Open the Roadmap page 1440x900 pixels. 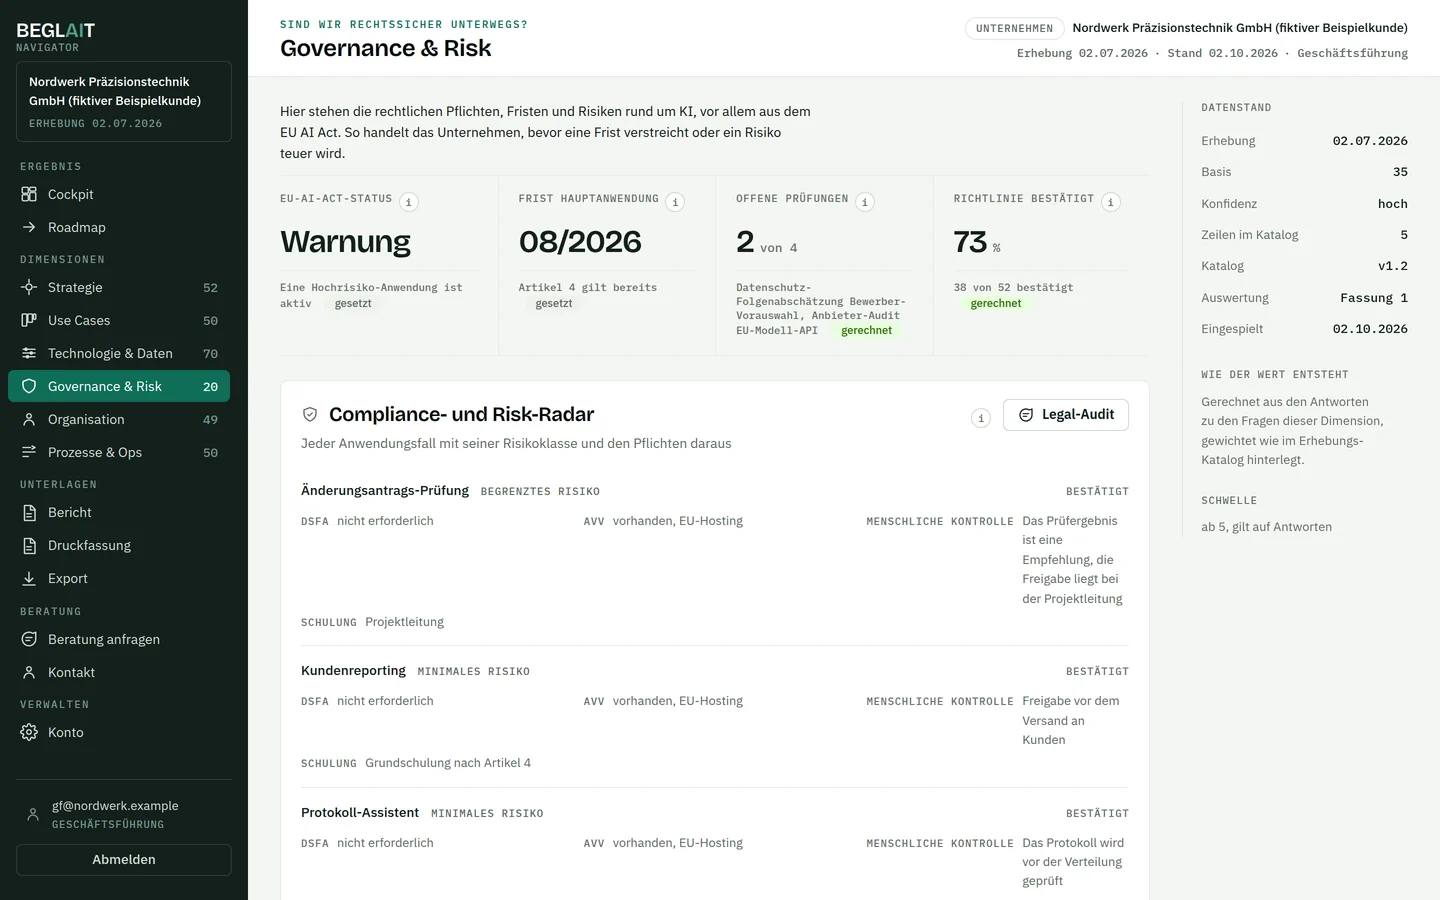(x=119, y=227)
